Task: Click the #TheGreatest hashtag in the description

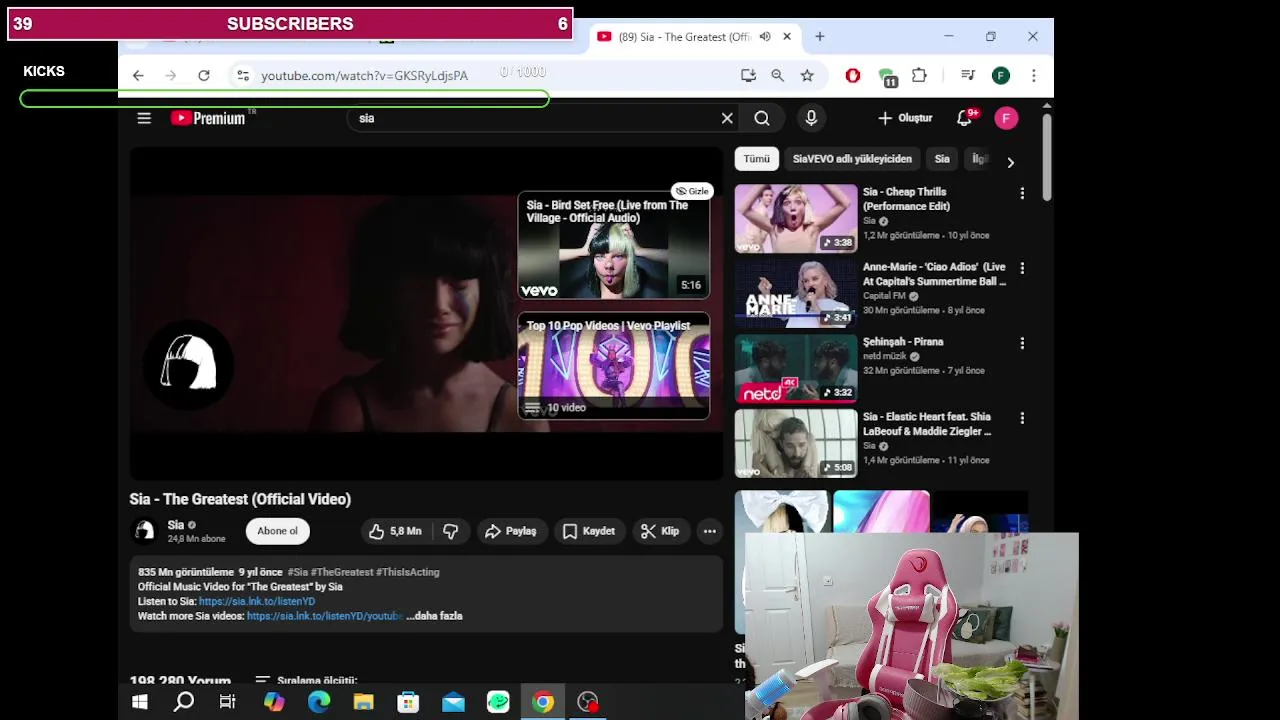Action: (x=342, y=572)
